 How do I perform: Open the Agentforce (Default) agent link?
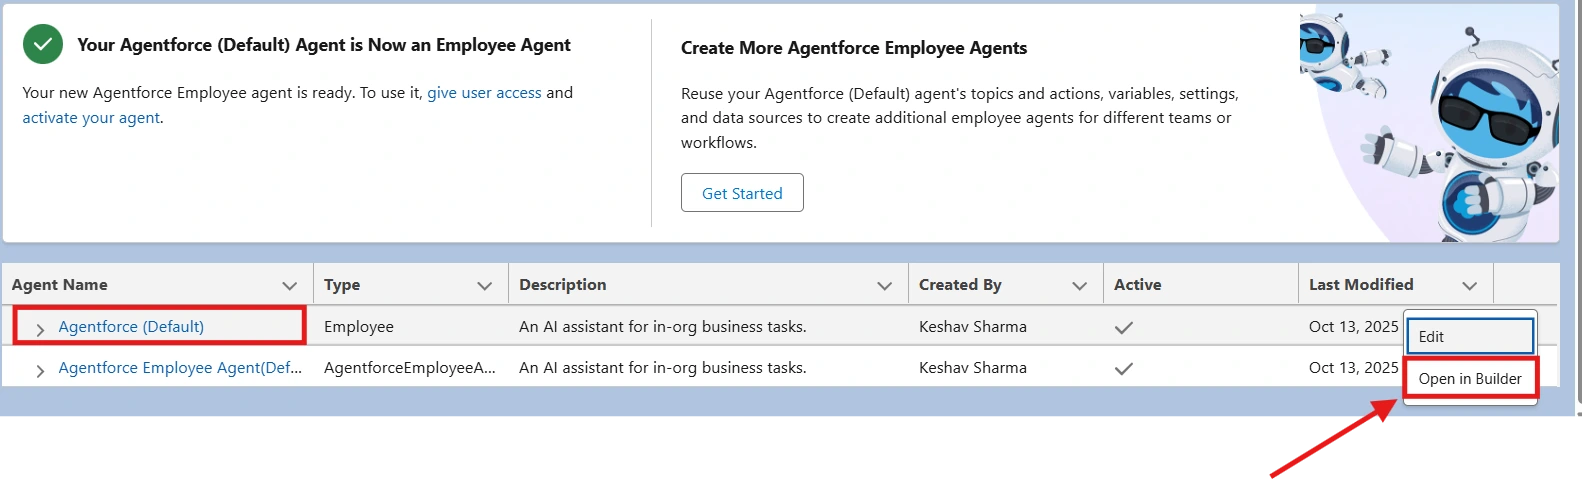point(131,327)
